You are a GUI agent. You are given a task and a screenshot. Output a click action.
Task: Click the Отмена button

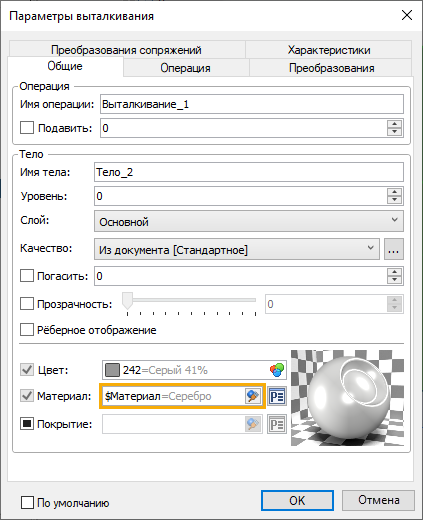coord(378,500)
